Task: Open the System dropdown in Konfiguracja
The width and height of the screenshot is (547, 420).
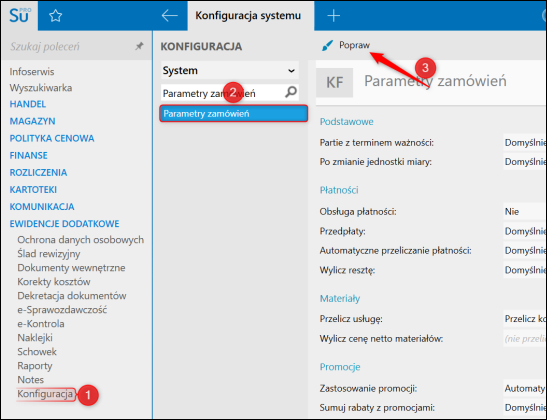Action: click(x=230, y=70)
